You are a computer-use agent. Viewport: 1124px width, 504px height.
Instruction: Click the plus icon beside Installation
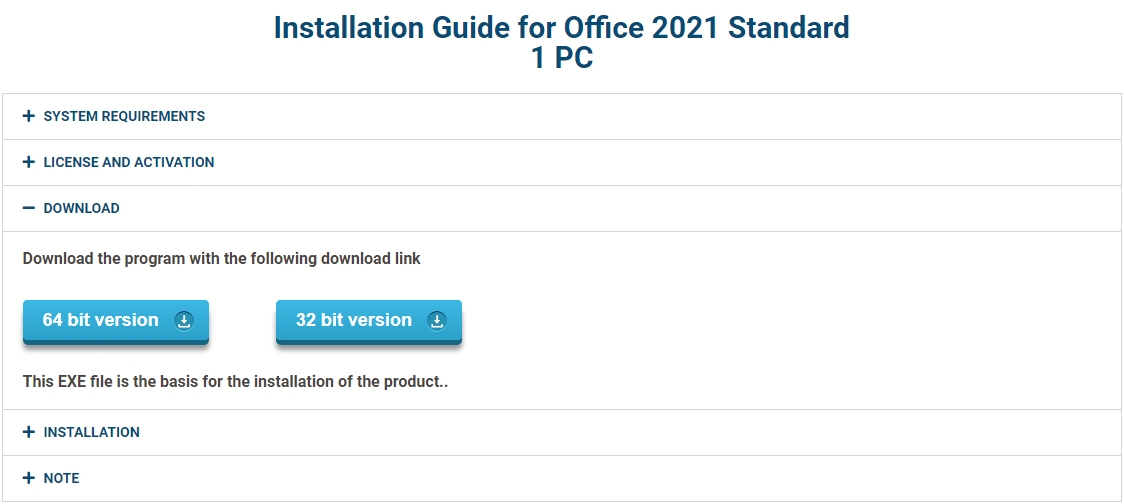(x=29, y=432)
